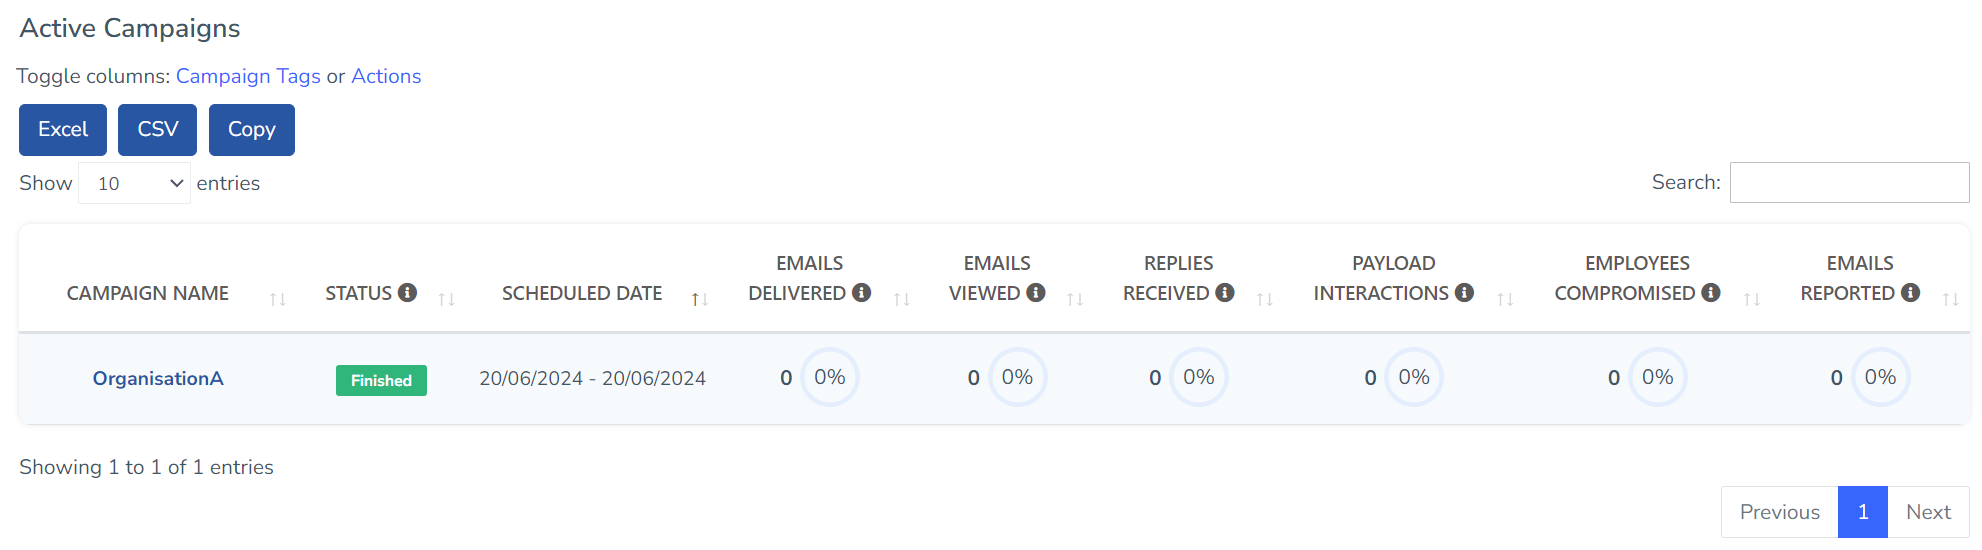Click the Employees Compromised info icon
This screenshot has height=550, width=1982.
[1711, 292]
